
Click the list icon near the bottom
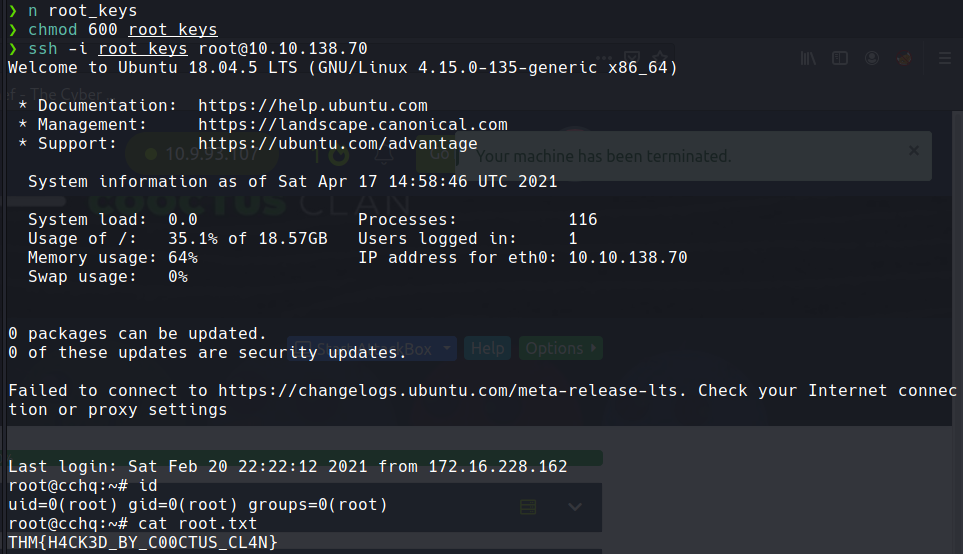[528, 508]
